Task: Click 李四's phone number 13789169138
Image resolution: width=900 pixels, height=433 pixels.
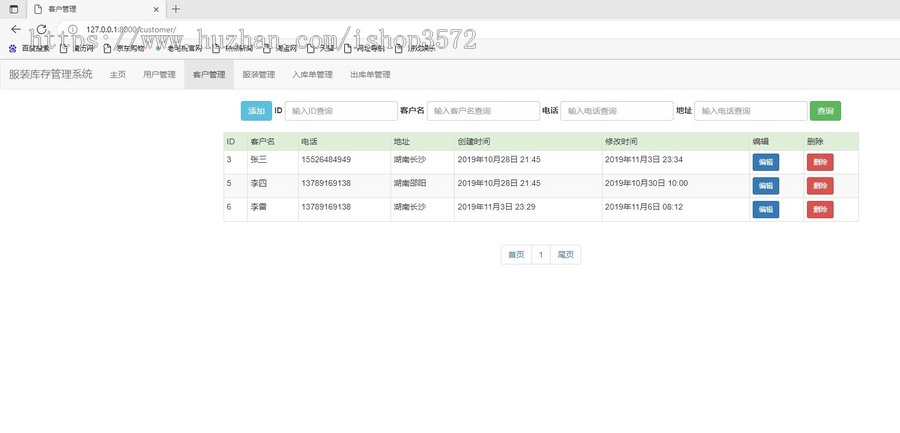Action: [326, 183]
